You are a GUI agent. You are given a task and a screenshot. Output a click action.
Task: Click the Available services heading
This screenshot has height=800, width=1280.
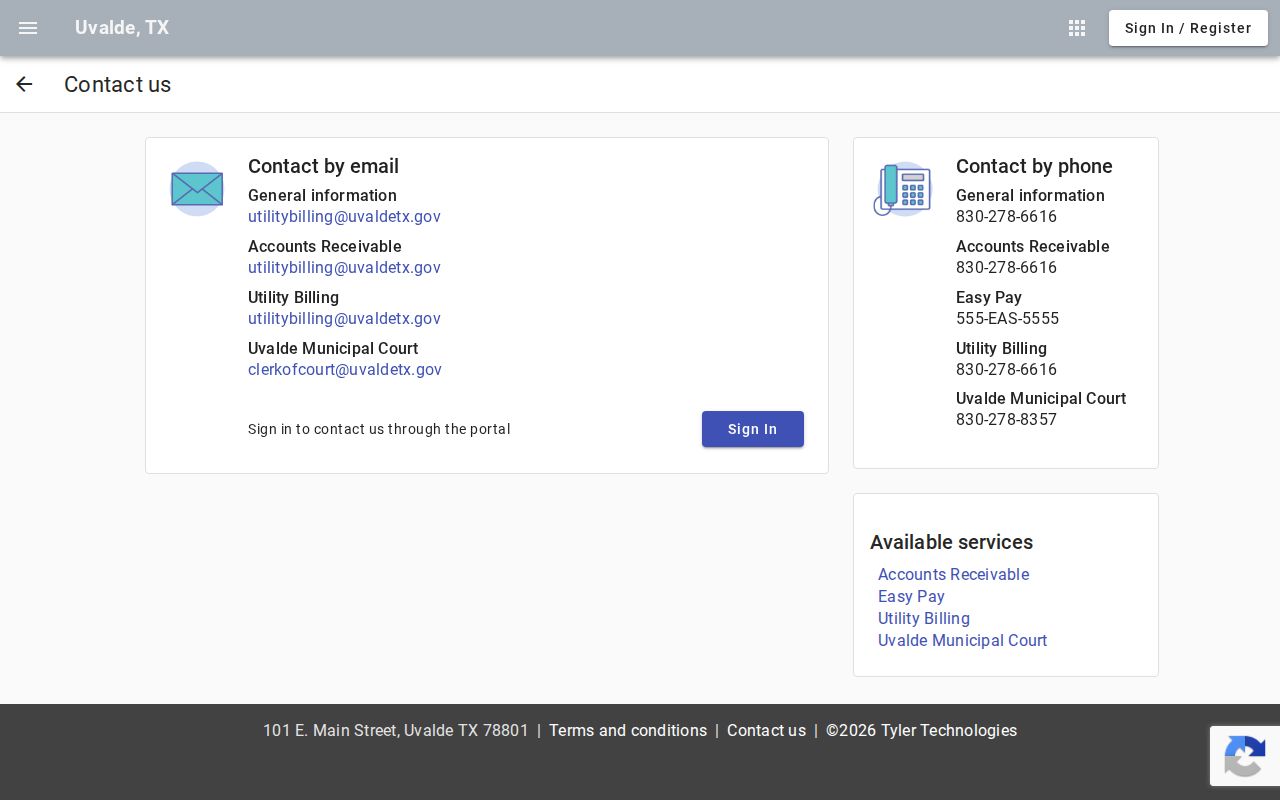coord(951,542)
